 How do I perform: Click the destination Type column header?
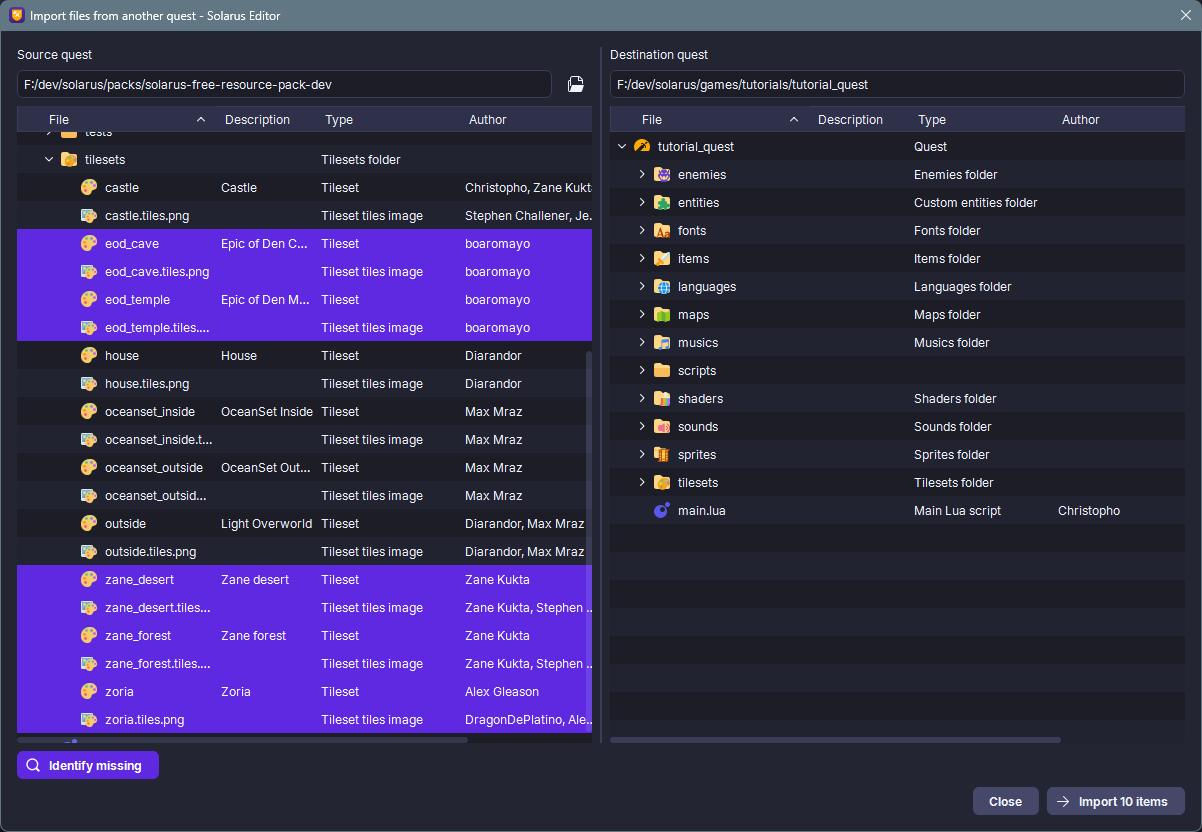978,119
